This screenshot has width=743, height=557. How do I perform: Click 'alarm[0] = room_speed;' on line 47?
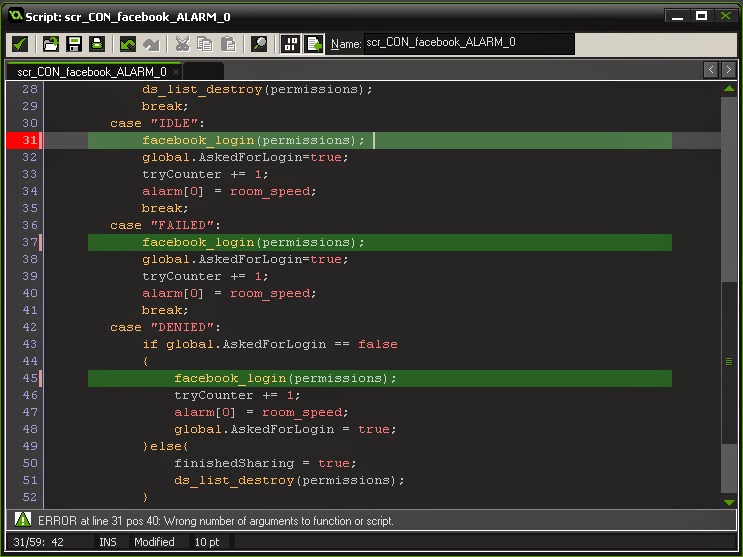pyautogui.click(x=261, y=412)
